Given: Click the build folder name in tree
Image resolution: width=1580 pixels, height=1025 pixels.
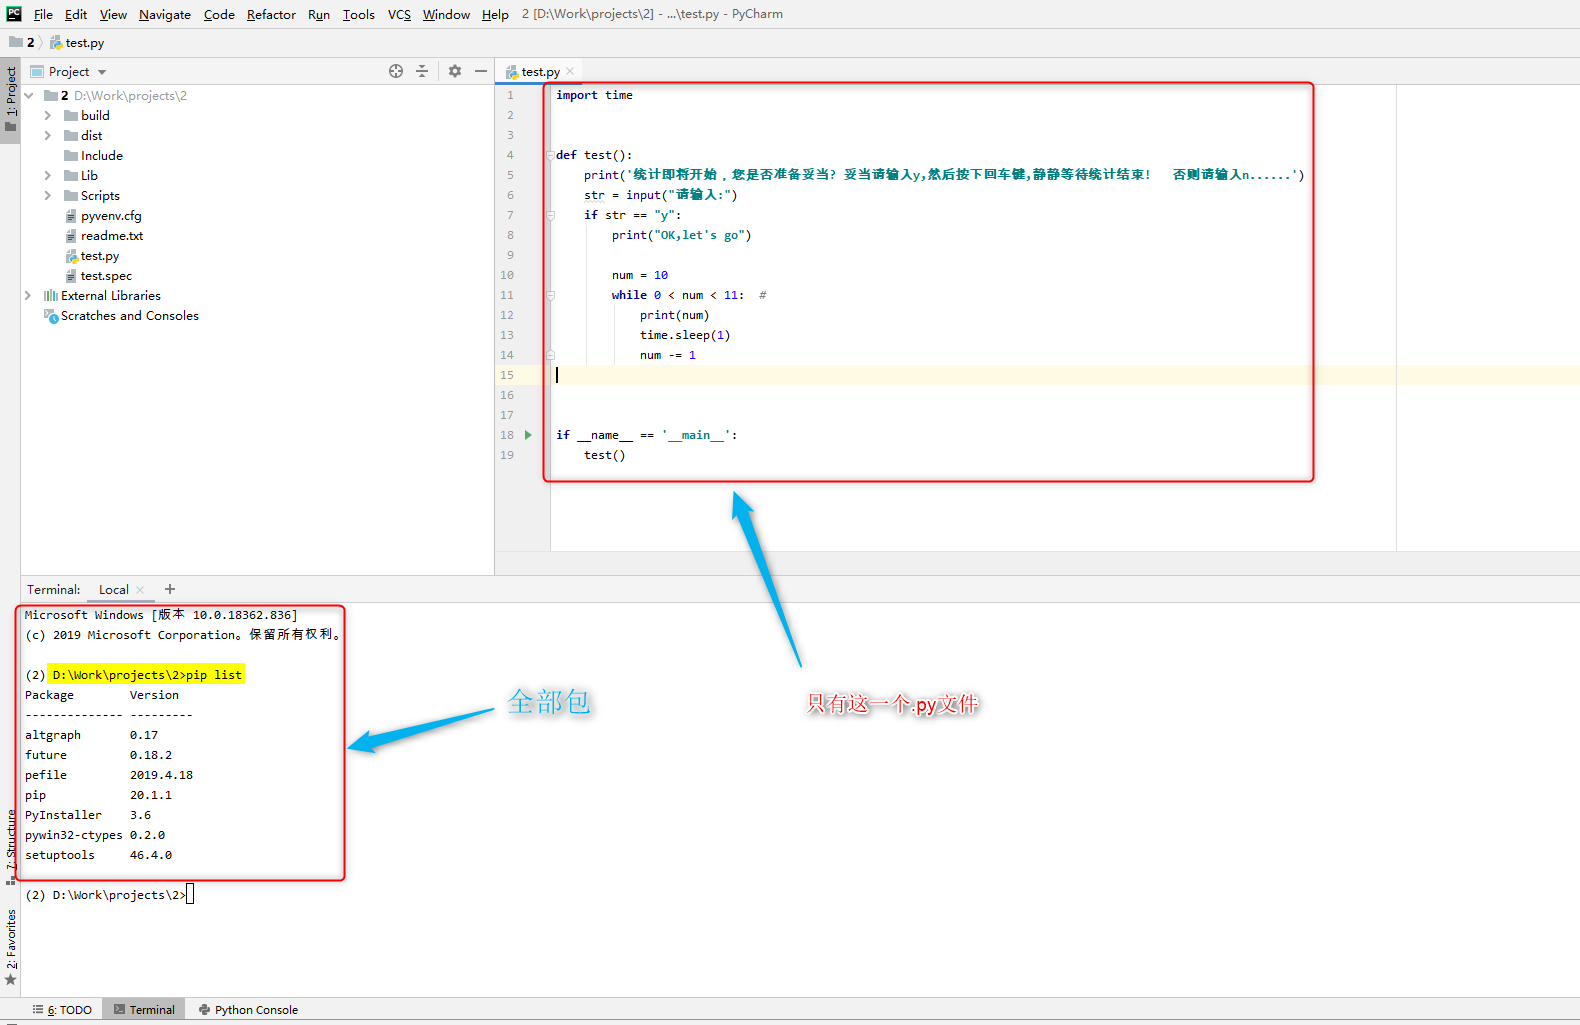Looking at the screenshot, I should click(x=95, y=115).
